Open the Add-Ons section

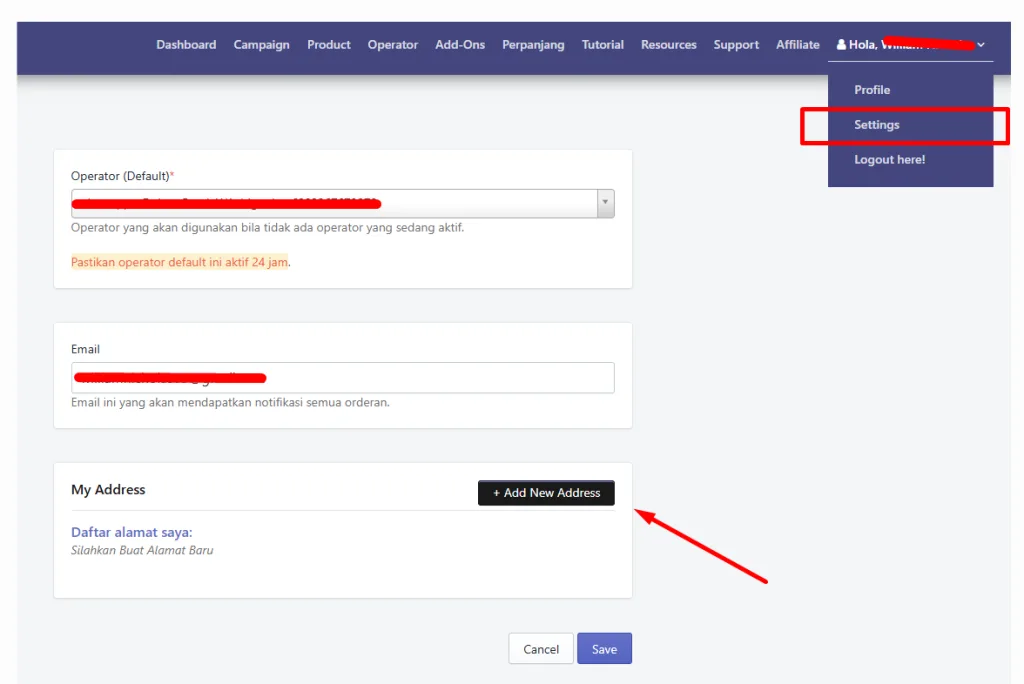[x=460, y=45]
